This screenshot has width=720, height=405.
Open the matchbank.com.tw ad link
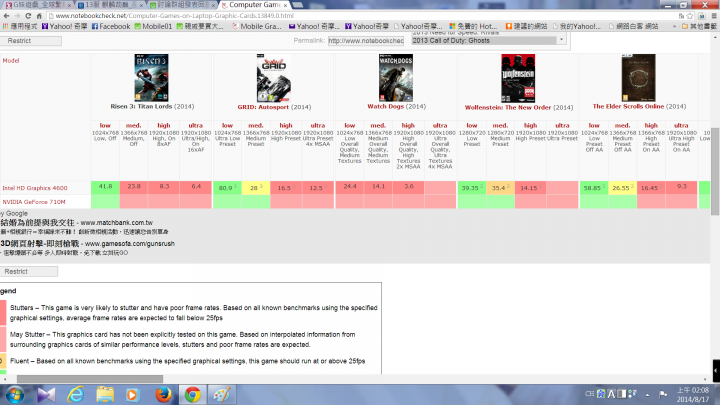tap(117, 223)
